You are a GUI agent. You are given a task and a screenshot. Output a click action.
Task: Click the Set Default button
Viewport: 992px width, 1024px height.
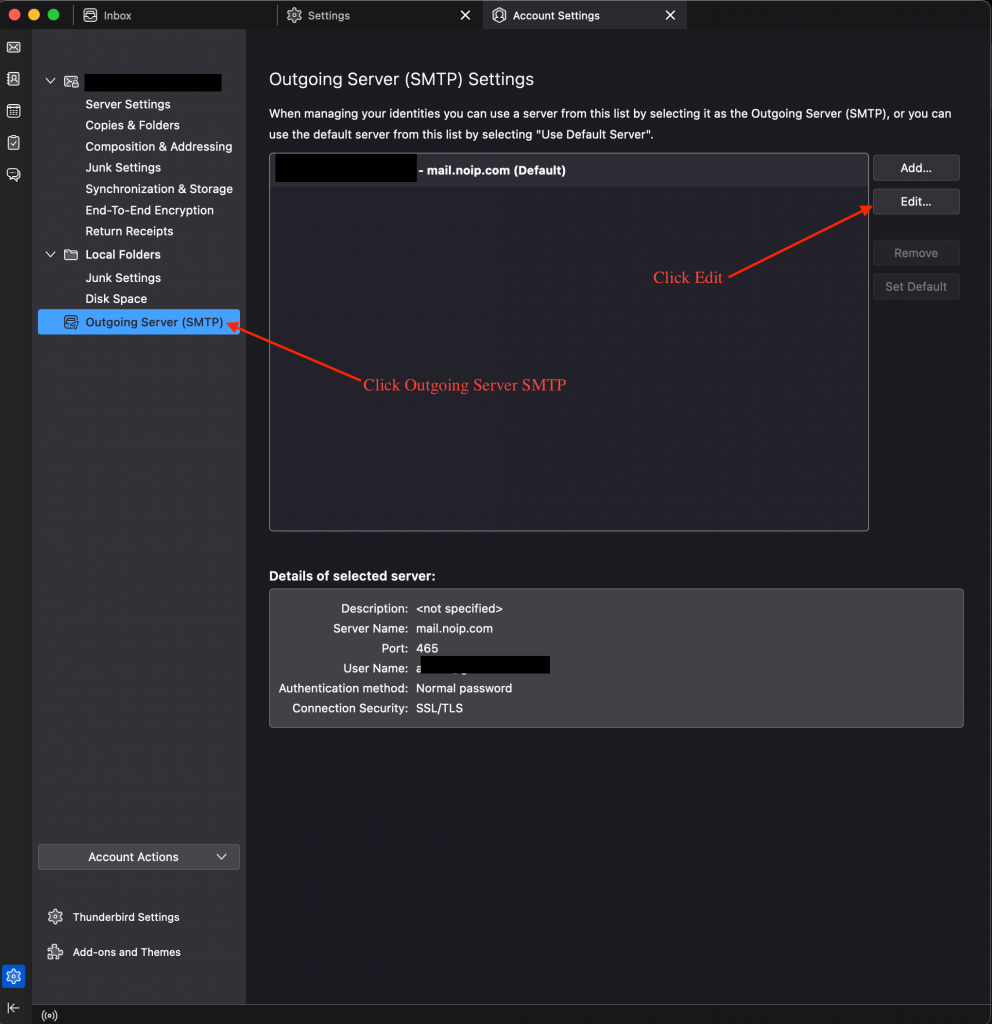[x=916, y=287]
